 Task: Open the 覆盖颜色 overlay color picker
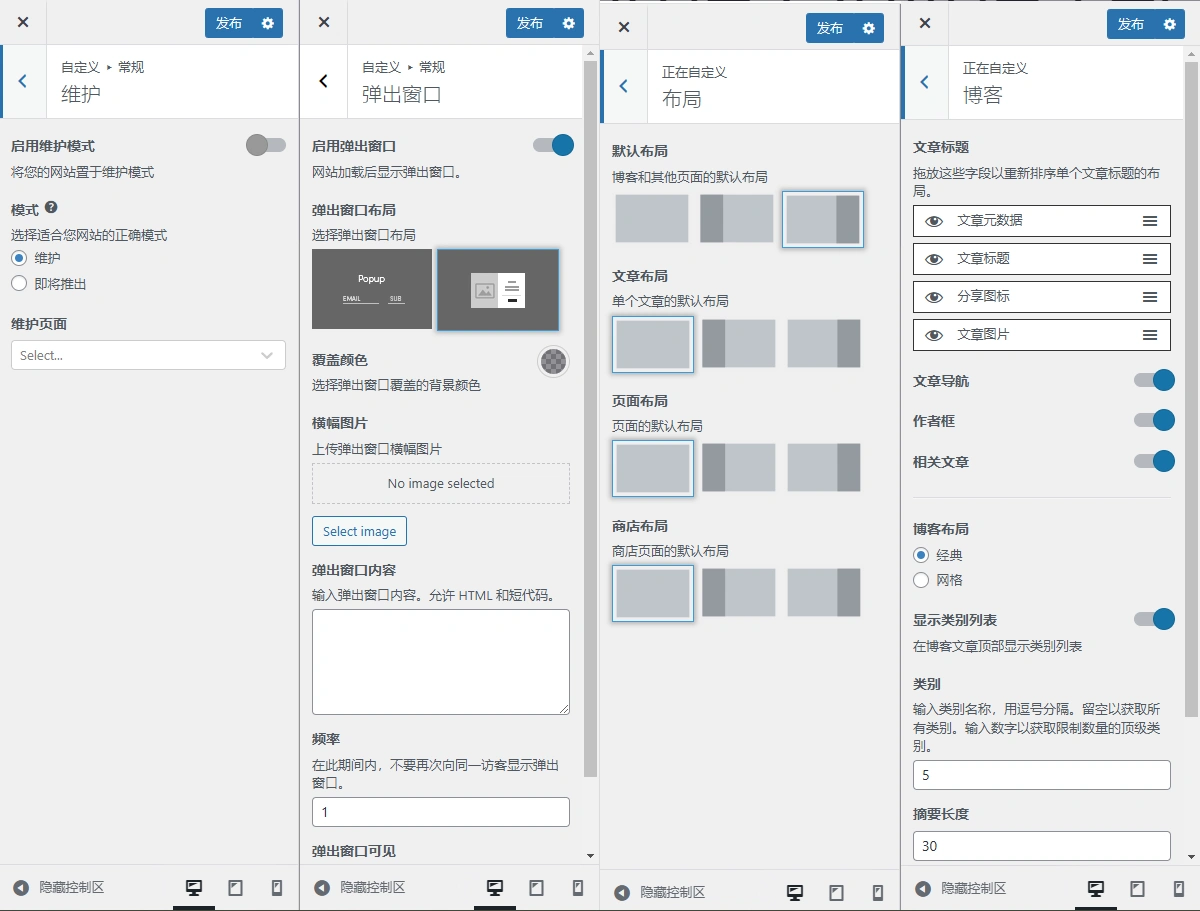tap(553, 362)
